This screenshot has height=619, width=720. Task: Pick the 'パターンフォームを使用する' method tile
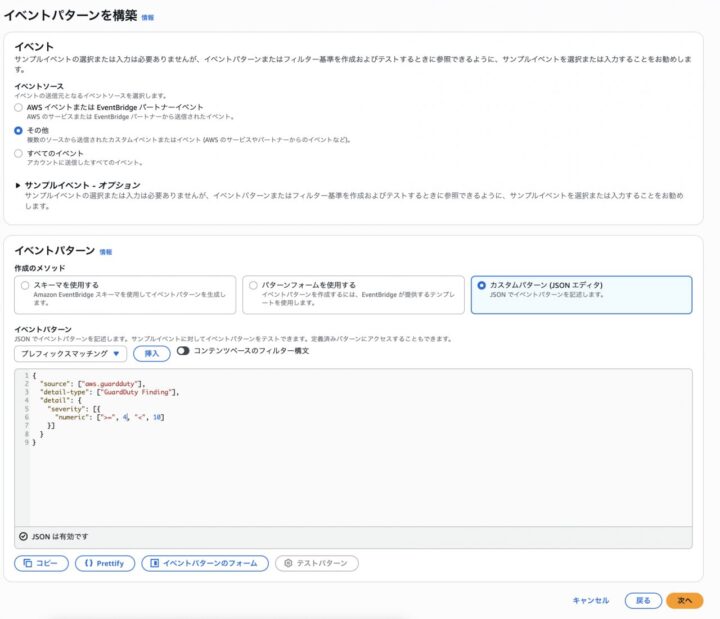point(253,285)
